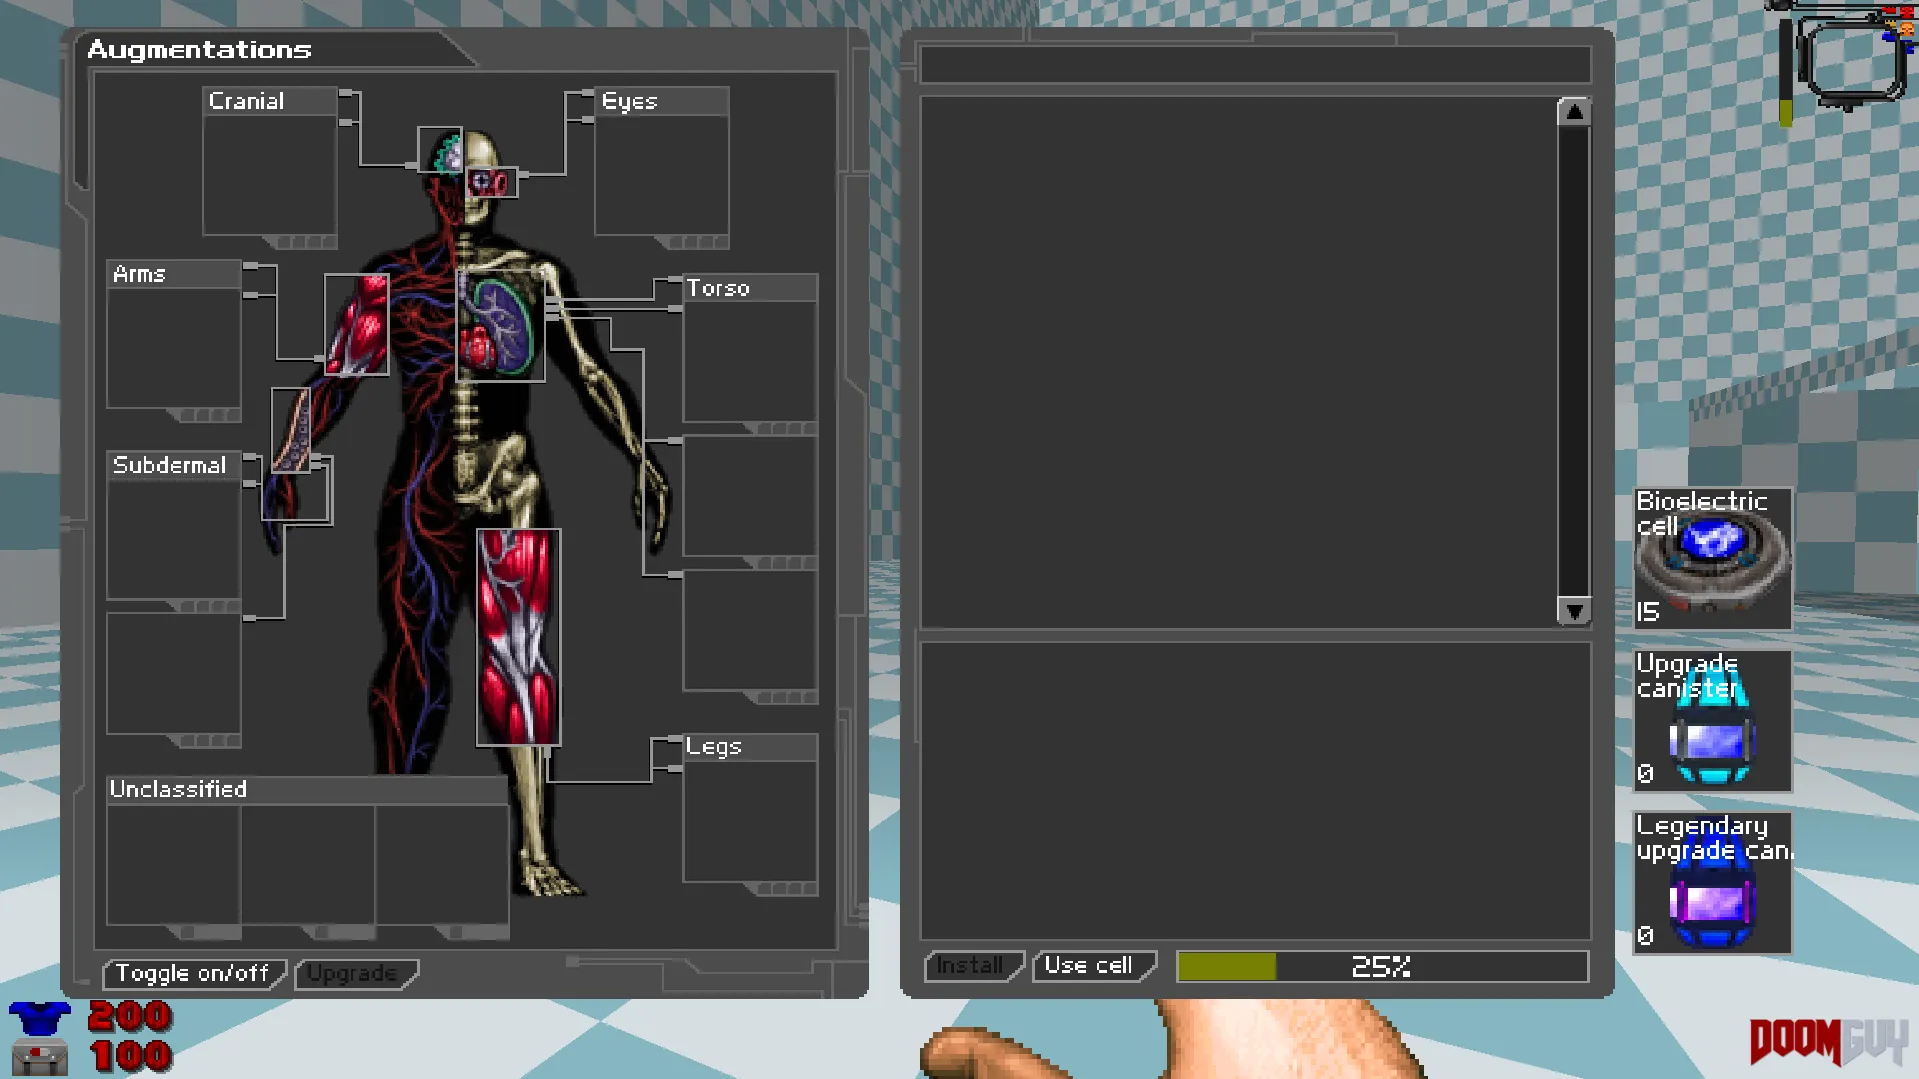Image resolution: width=1919 pixels, height=1079 pixels.
Task: Select the third Torso augmentation slot
Action: pos(750,630)
